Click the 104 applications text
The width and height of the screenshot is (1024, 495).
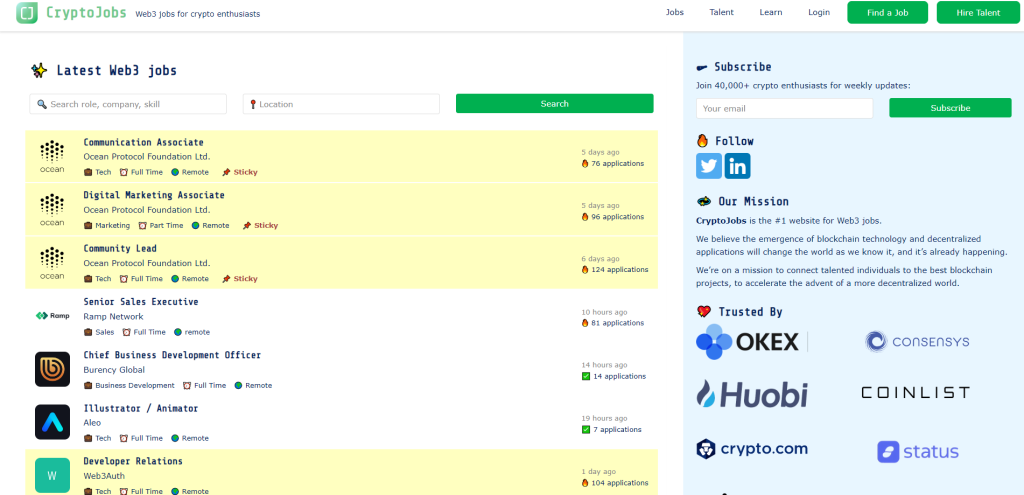pyautogui.click(x=620, y=483)
